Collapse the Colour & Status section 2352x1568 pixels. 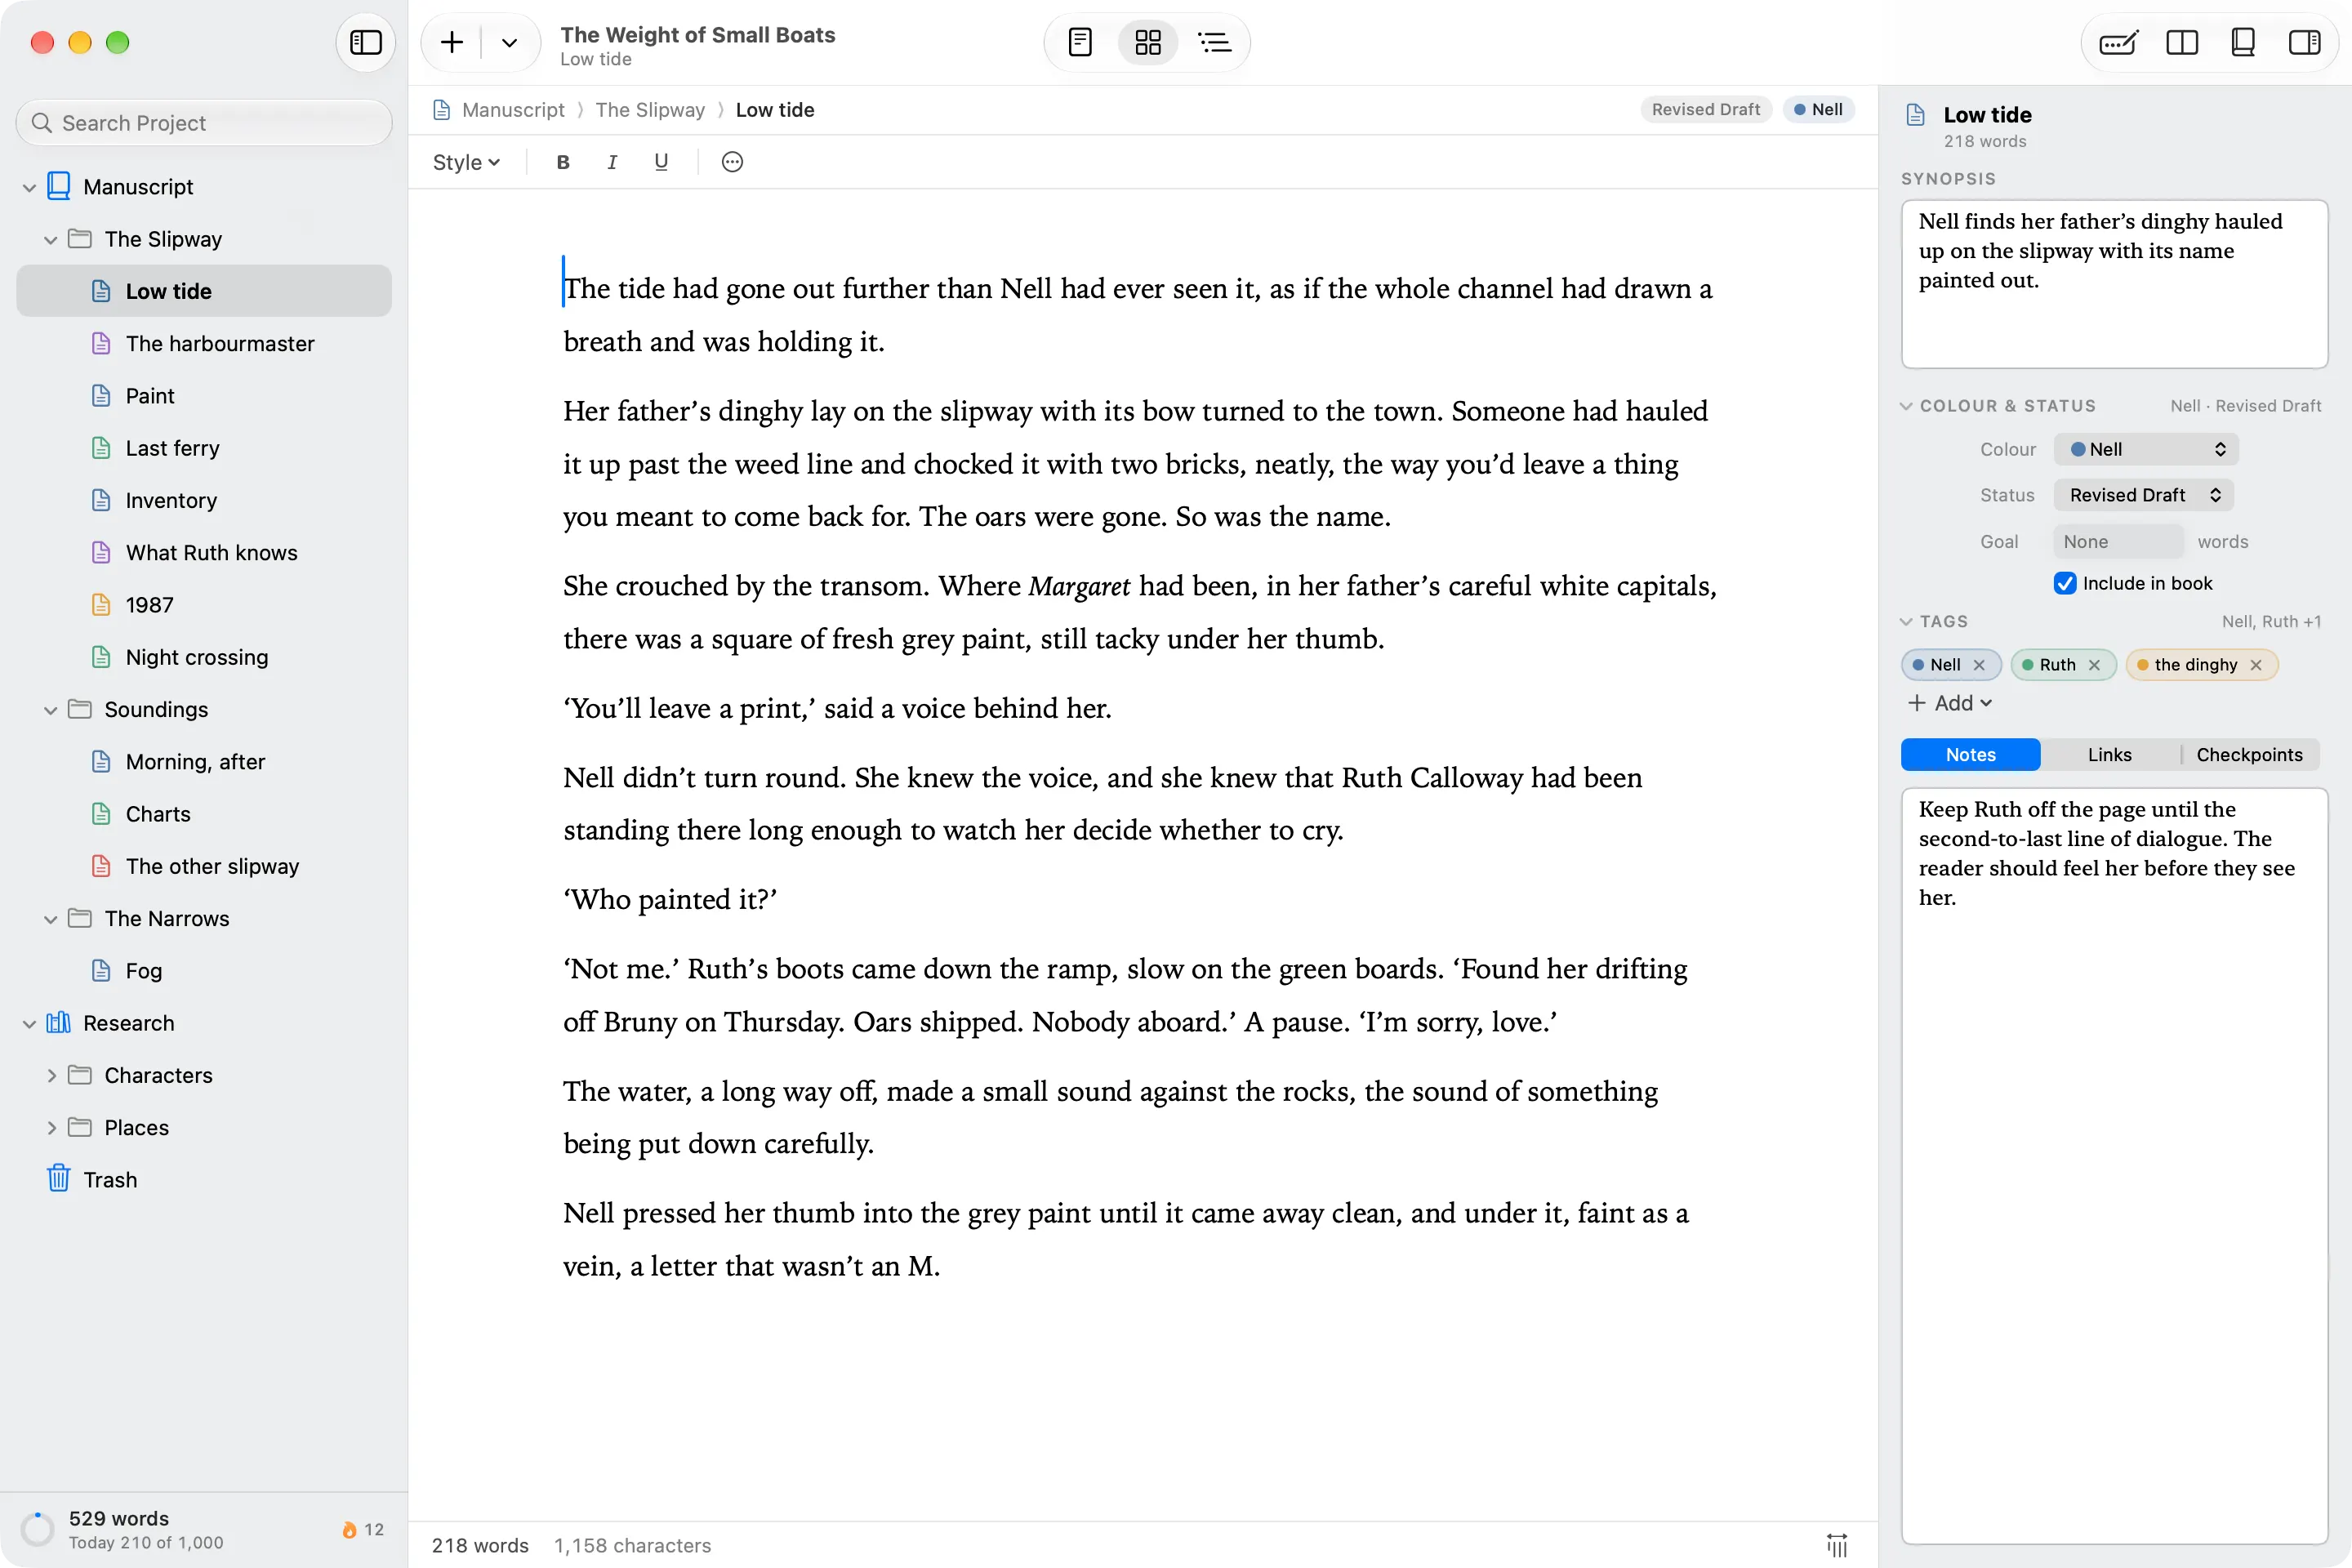(1906, 406)
